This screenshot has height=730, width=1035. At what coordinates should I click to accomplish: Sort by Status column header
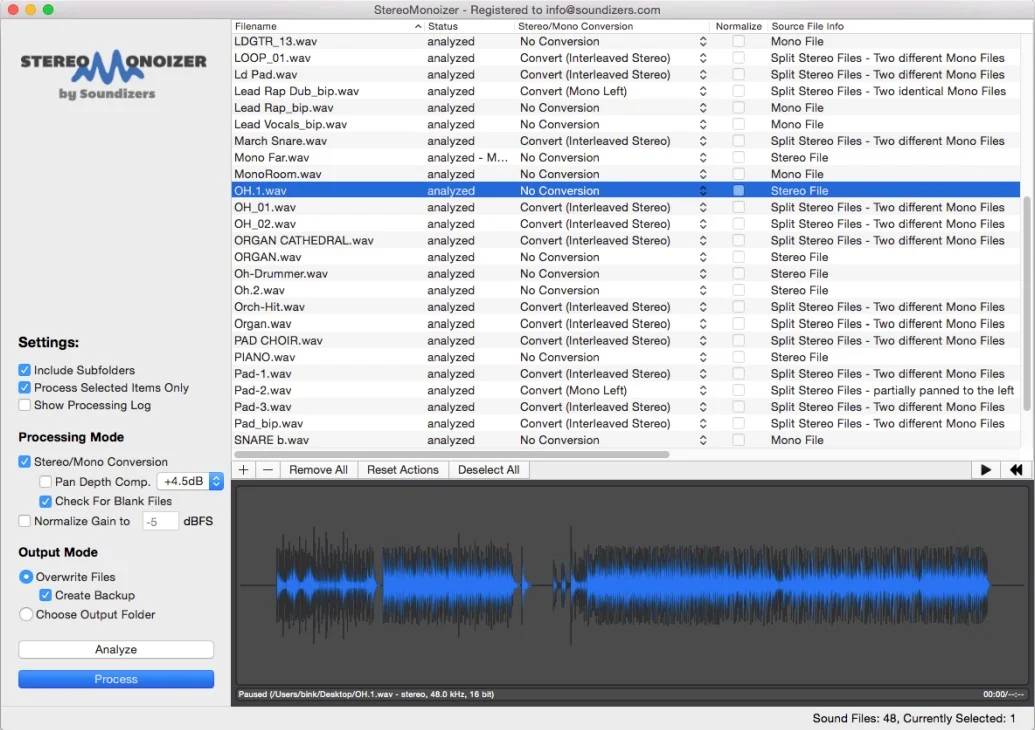click(x=469, y=26)
